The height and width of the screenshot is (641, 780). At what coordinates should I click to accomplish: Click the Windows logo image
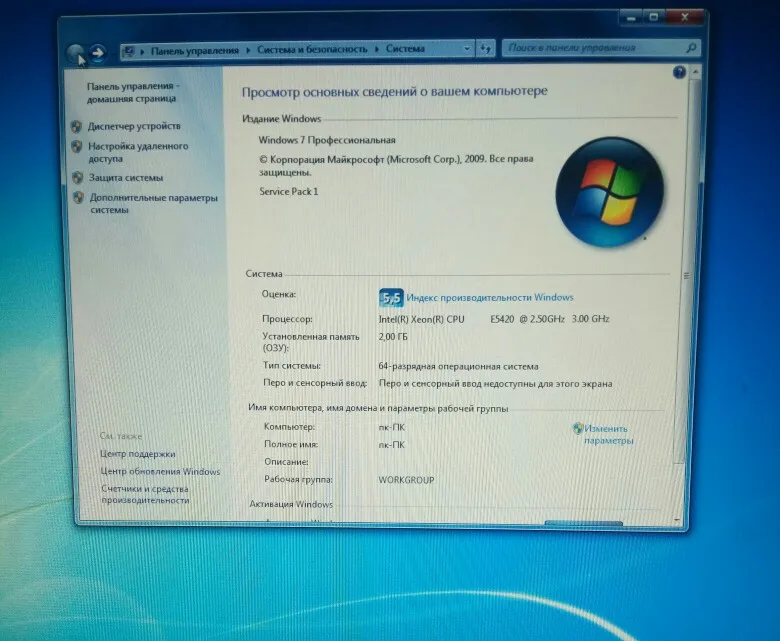pyautogui.click(x=609, y=192)
